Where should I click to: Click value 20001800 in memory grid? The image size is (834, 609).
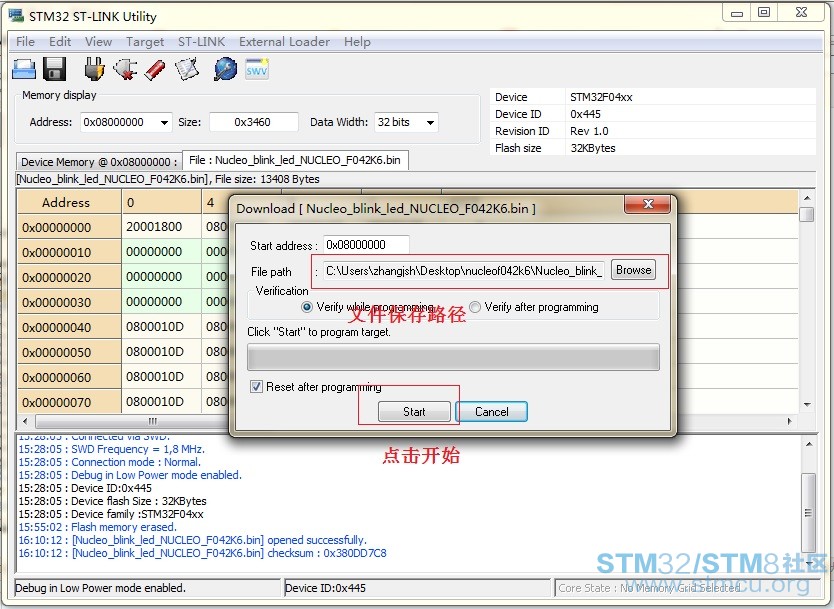tap(154, 227)
